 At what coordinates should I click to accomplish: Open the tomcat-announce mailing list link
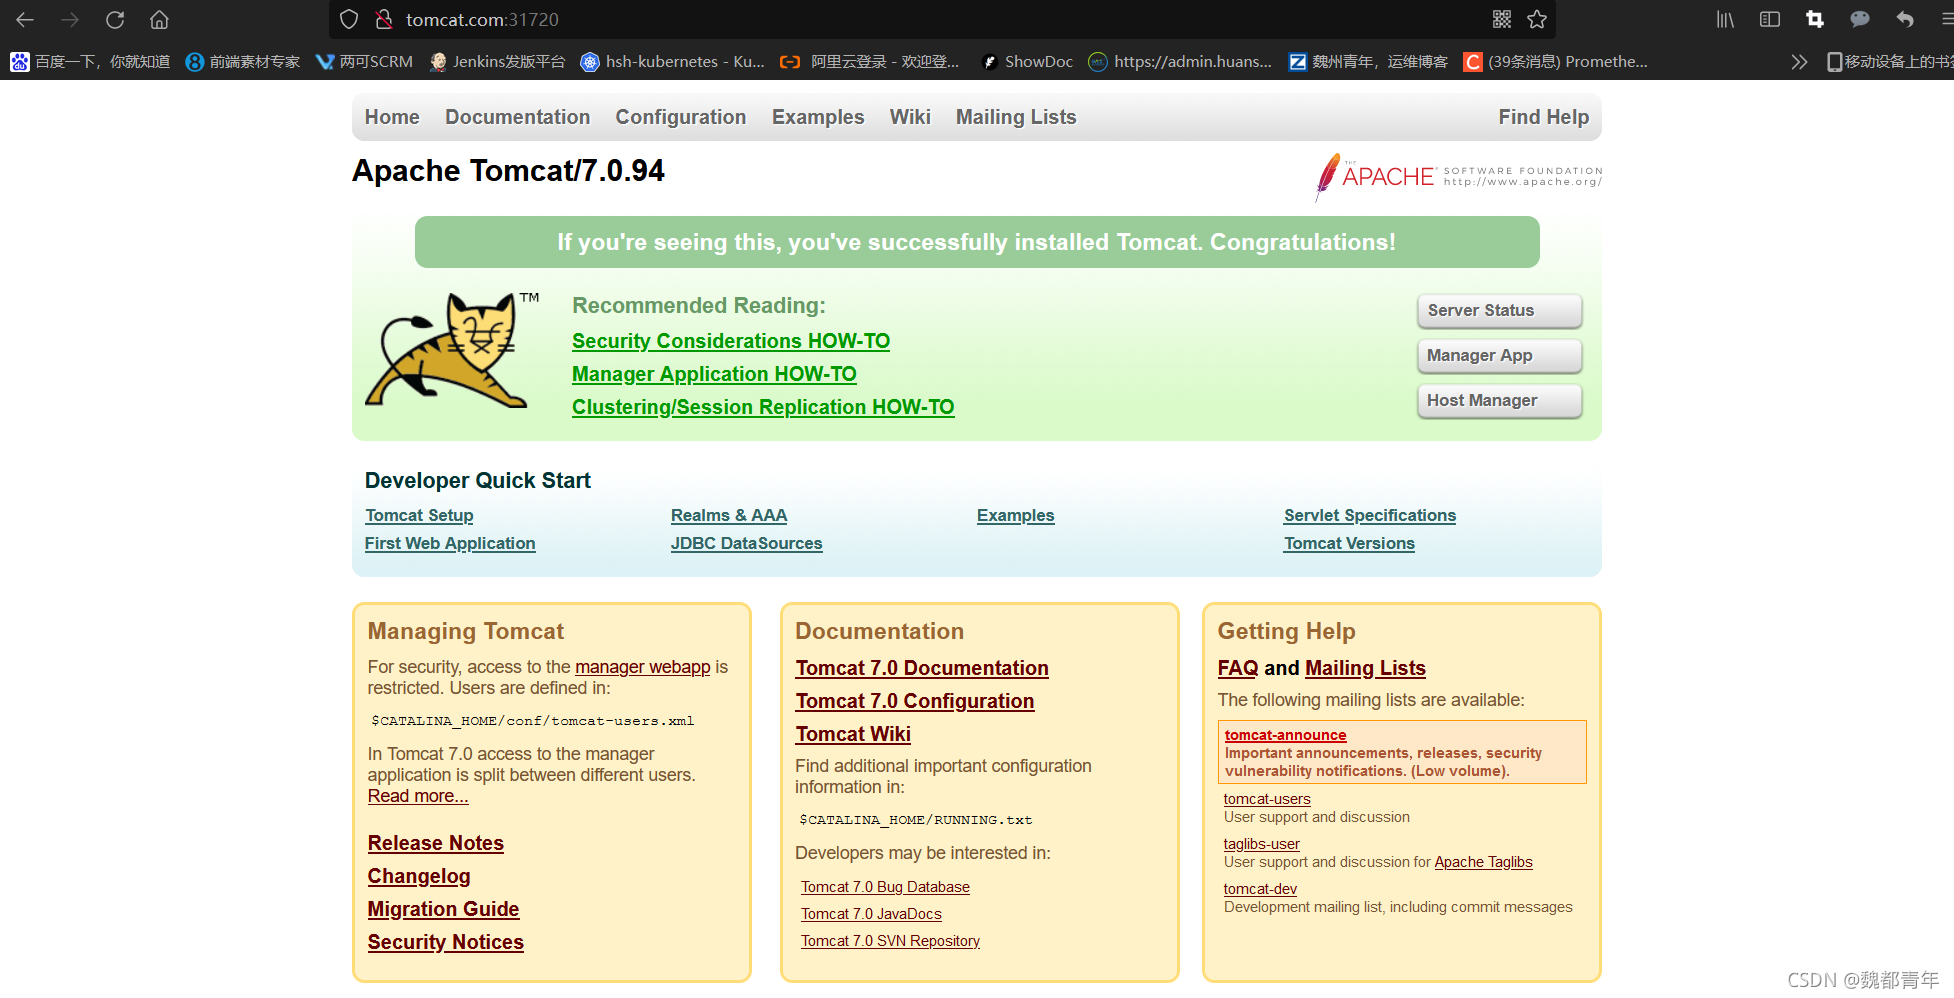coord(1286,735)
